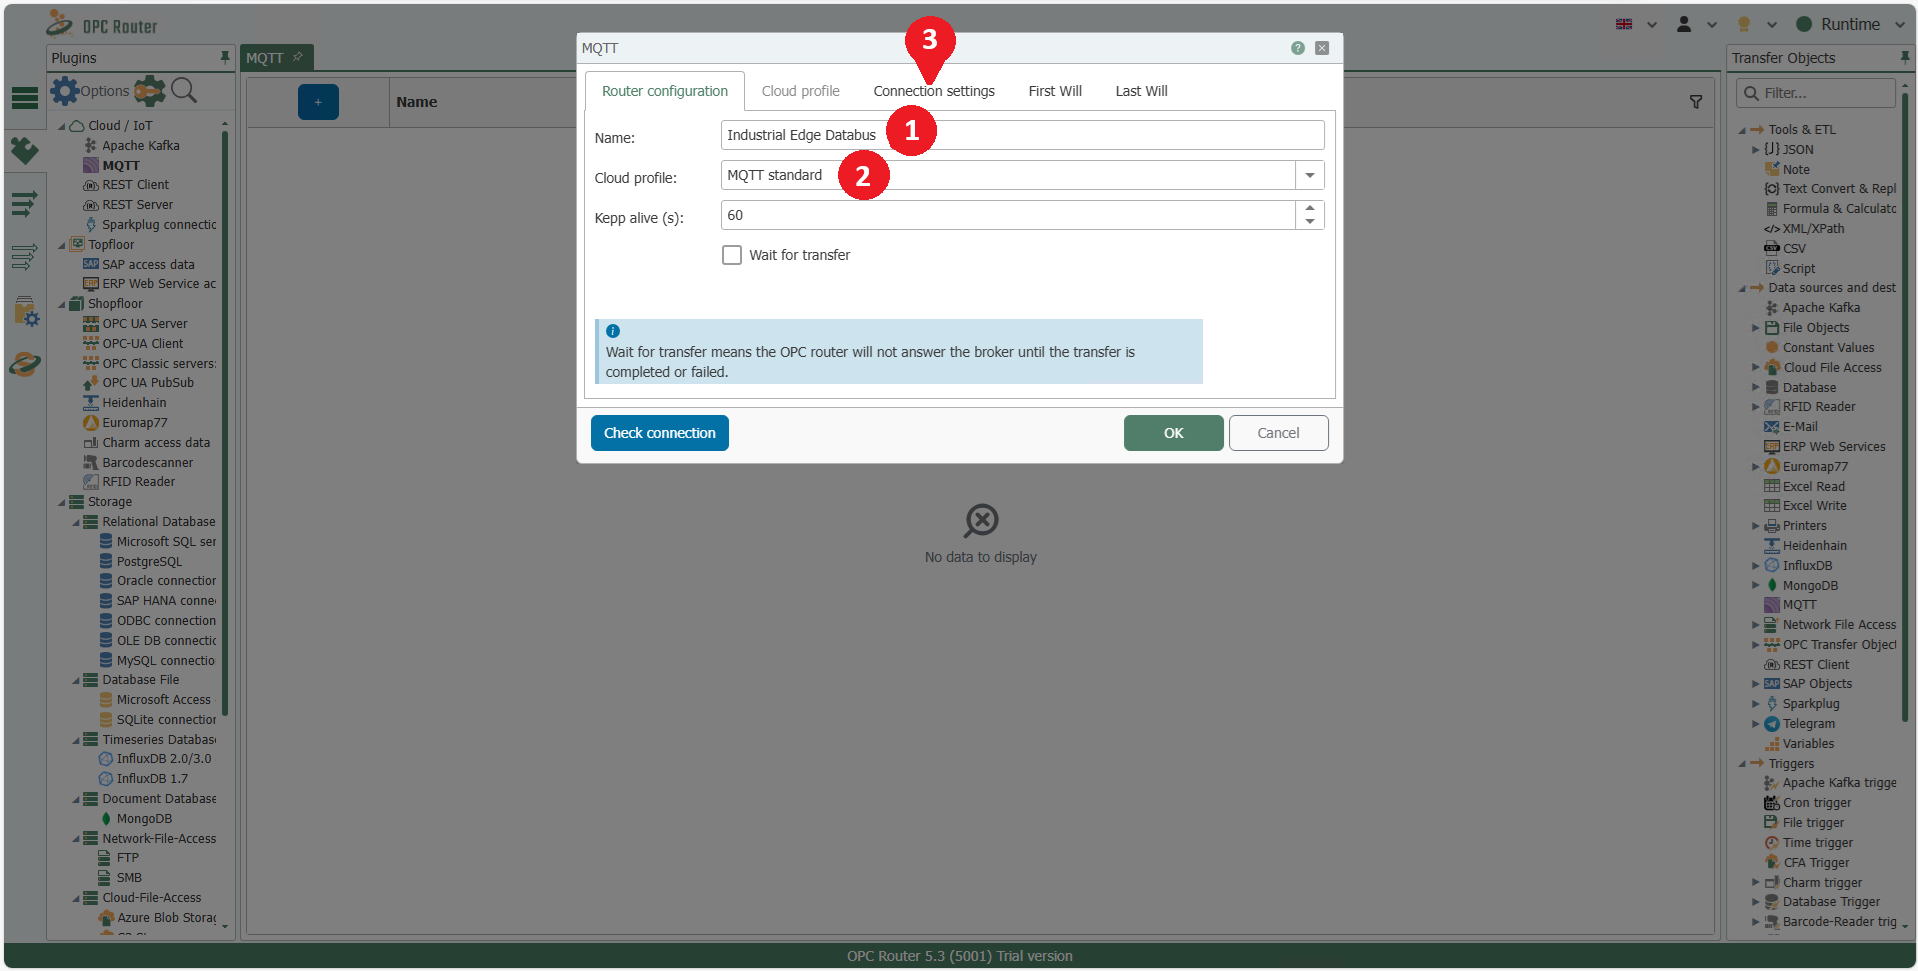Image resolution: width=1918 pixels, height=971 pixels.
Task: Collapse the Topfloor tree group
Action: click(x=62, y=245)
